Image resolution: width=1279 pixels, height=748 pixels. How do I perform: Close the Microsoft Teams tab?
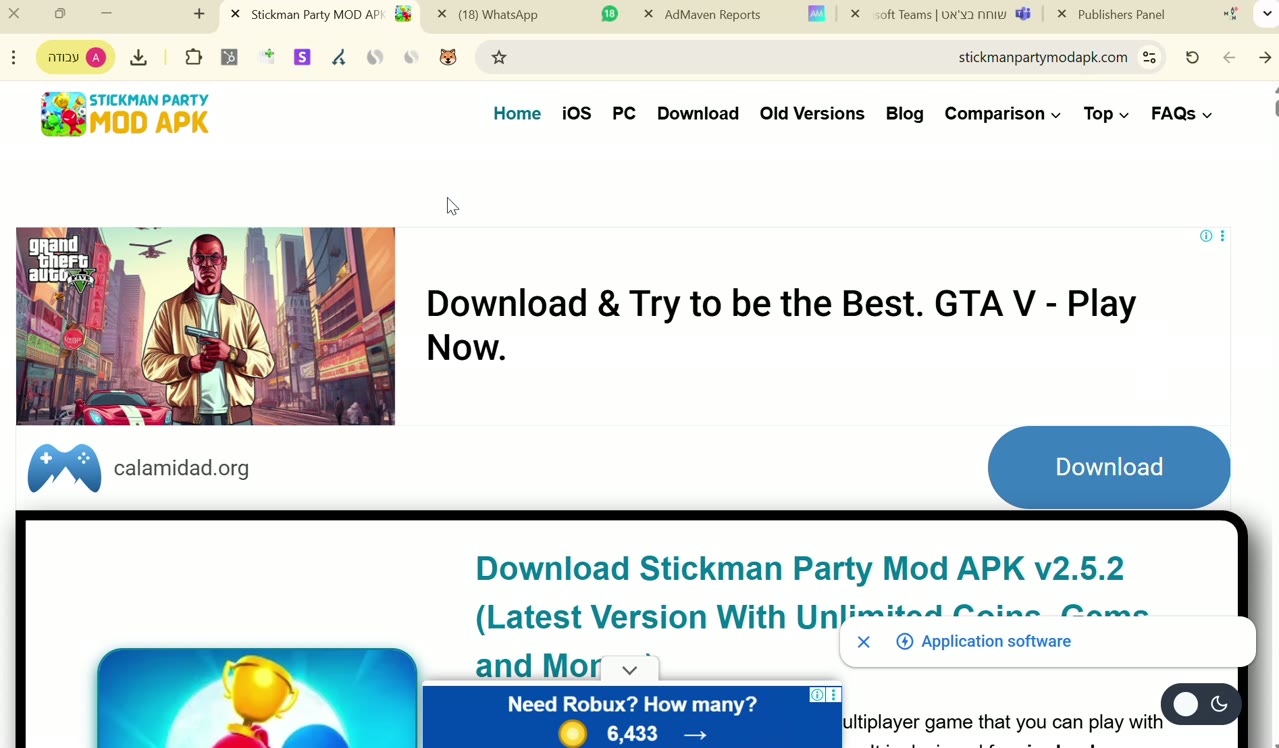coord(855,14)
